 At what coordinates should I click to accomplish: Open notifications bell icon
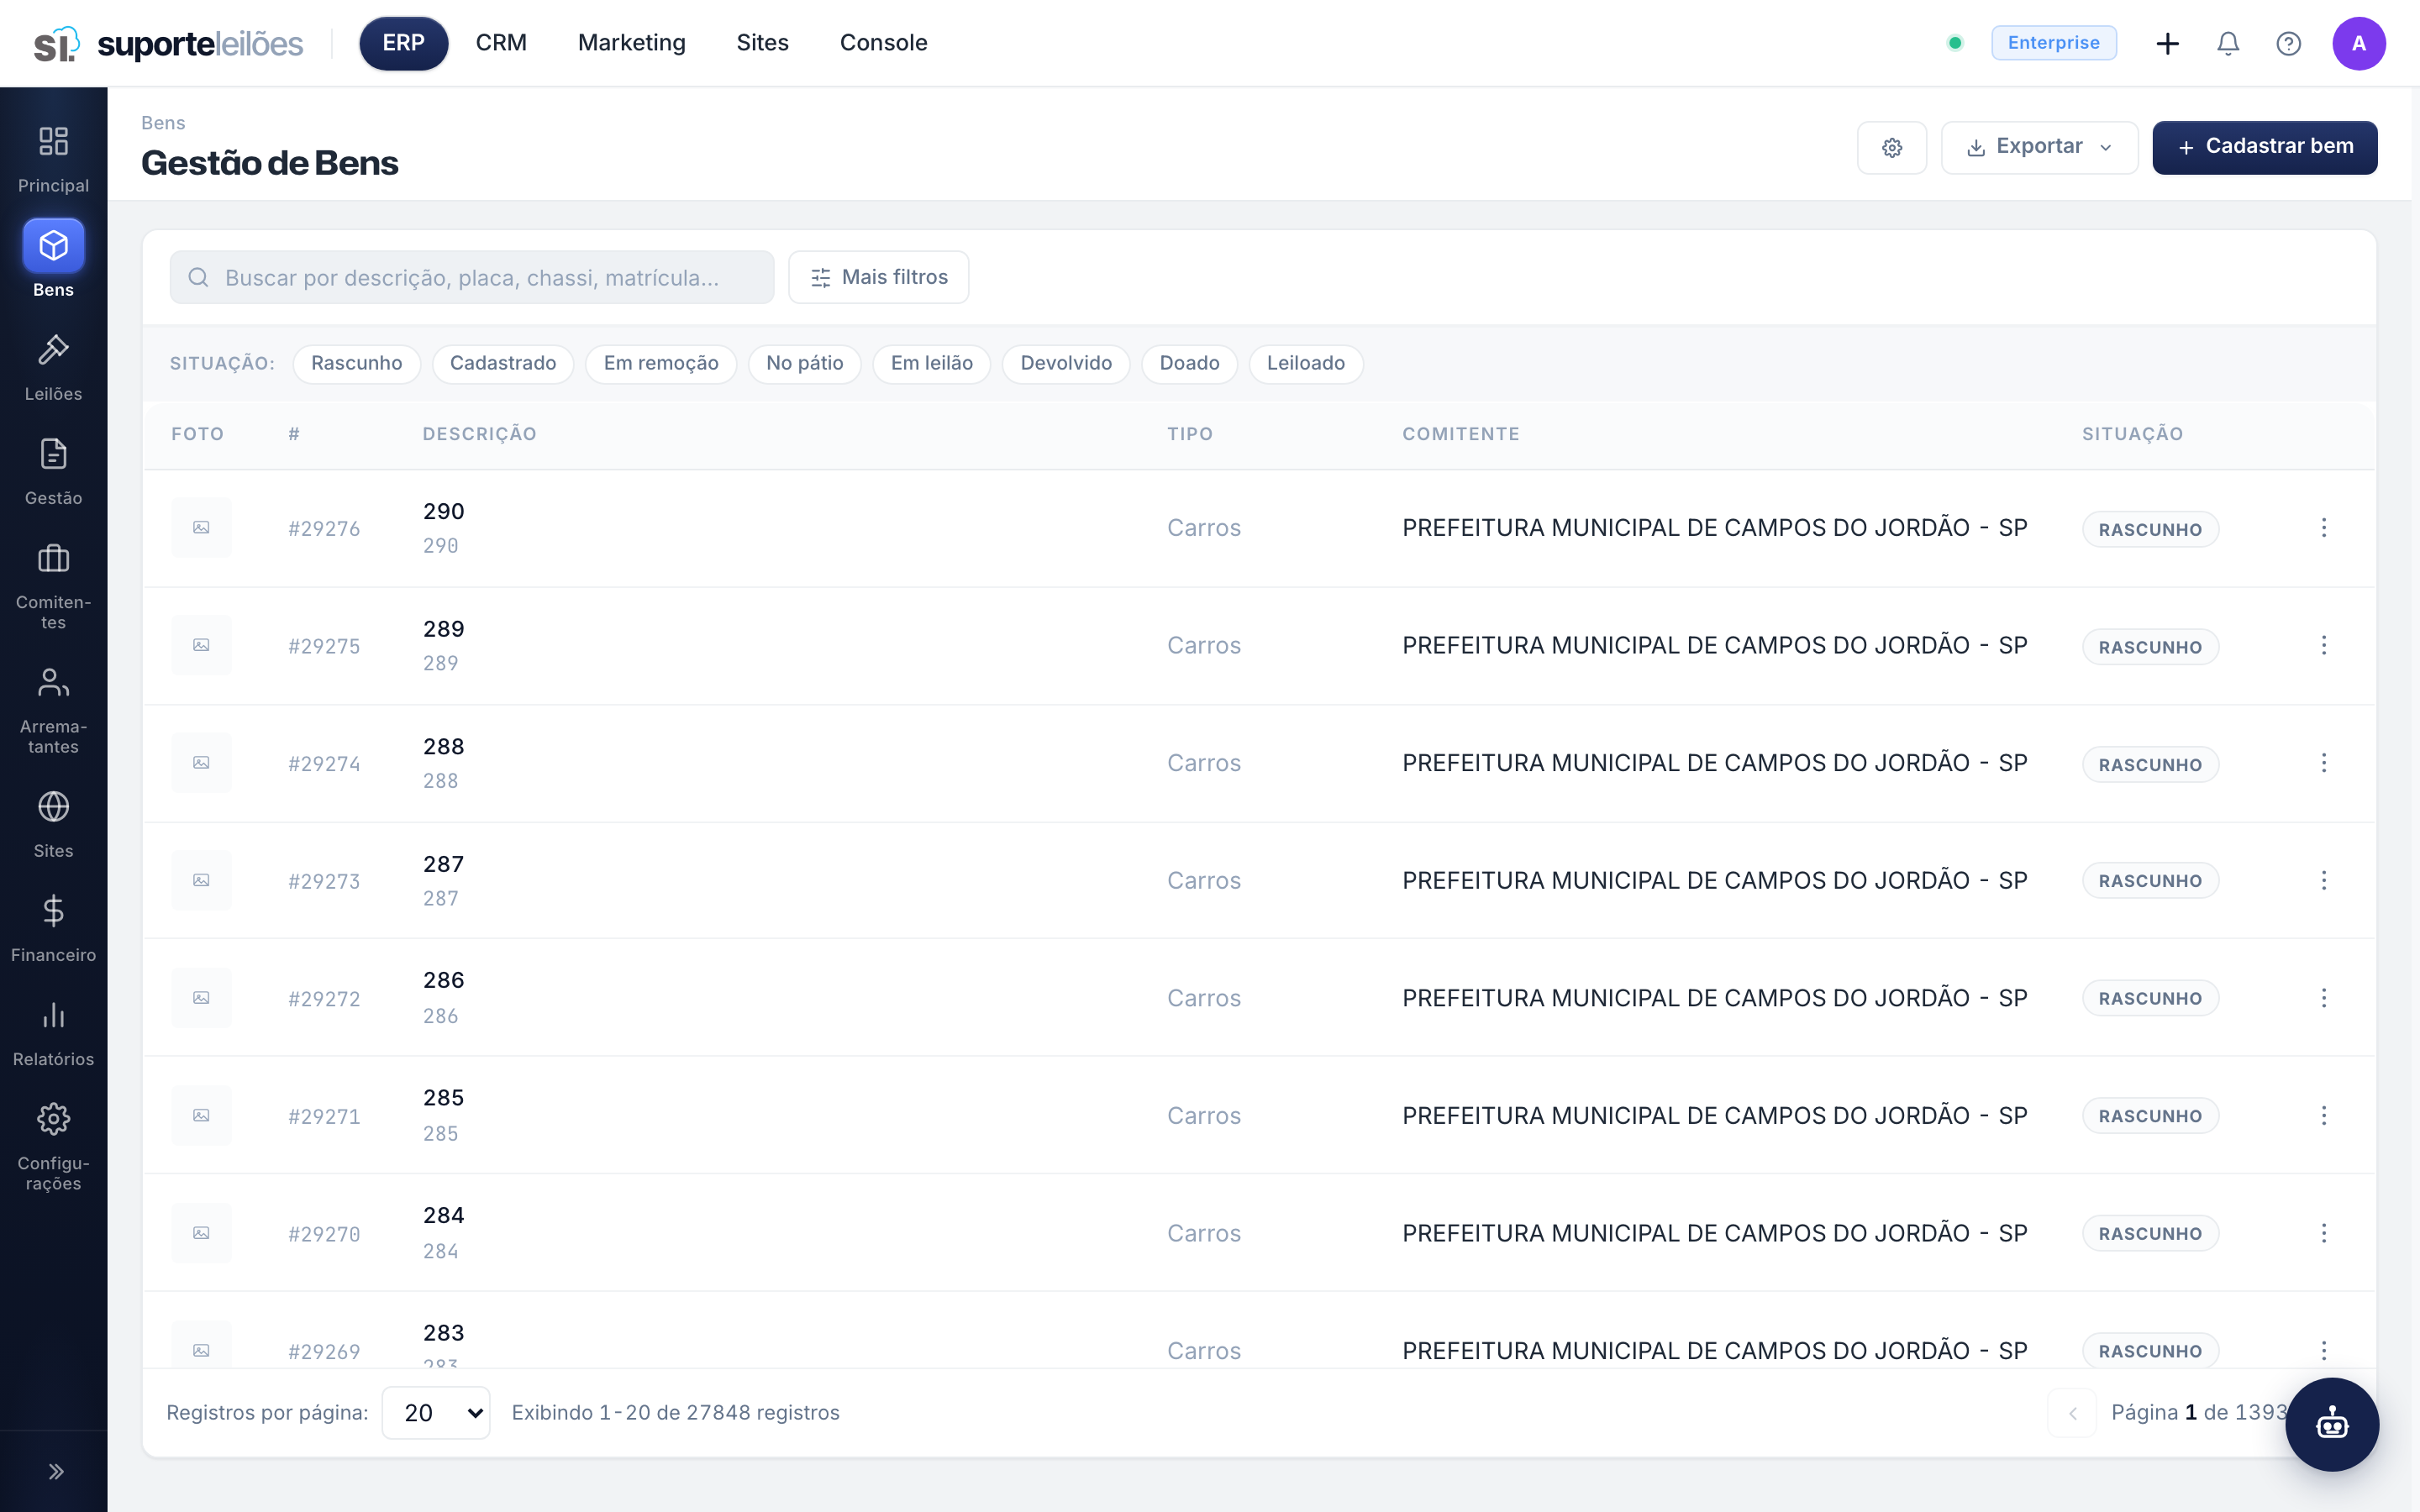pyautogui.click(x=2227, y=43)
